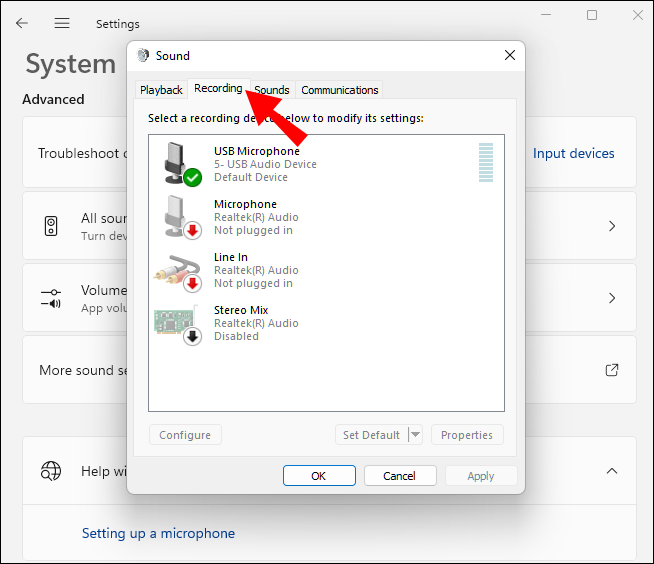Click the Input devices troubleshoot link
The width and height of the screenshot is (654, 564).
click(573, 153)
